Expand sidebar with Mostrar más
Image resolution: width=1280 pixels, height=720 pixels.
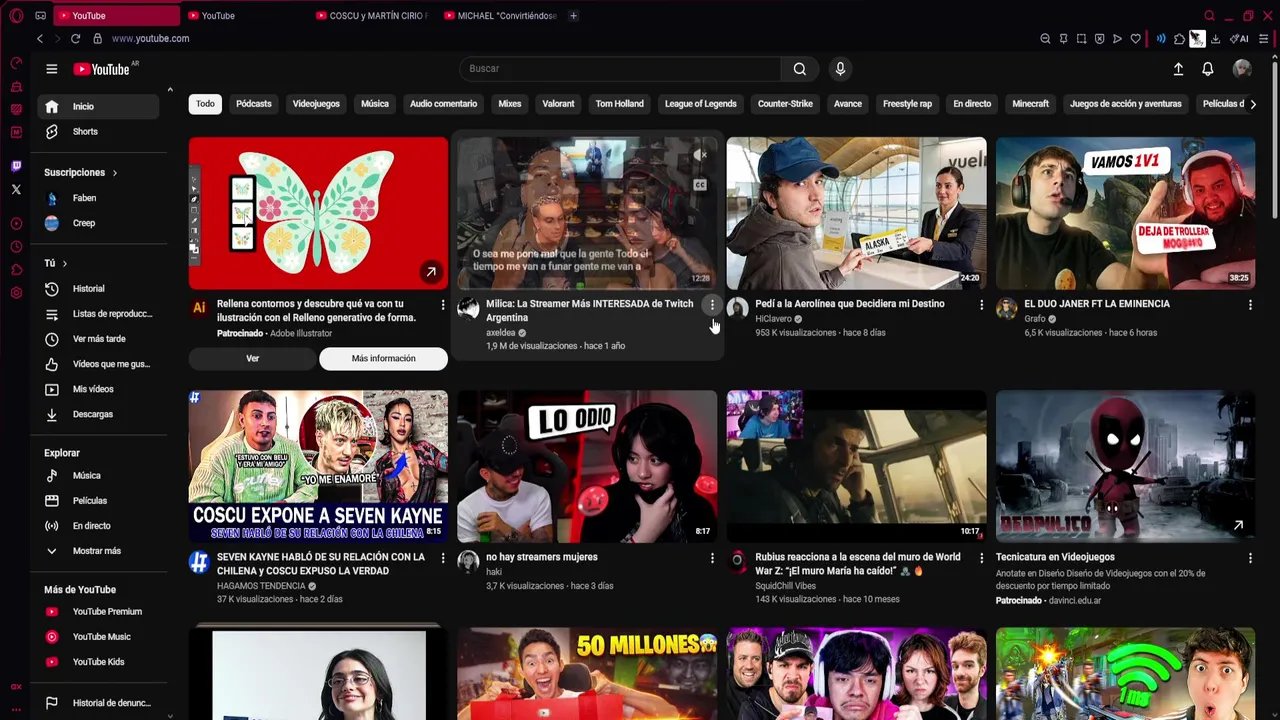[x=96, y=551]
